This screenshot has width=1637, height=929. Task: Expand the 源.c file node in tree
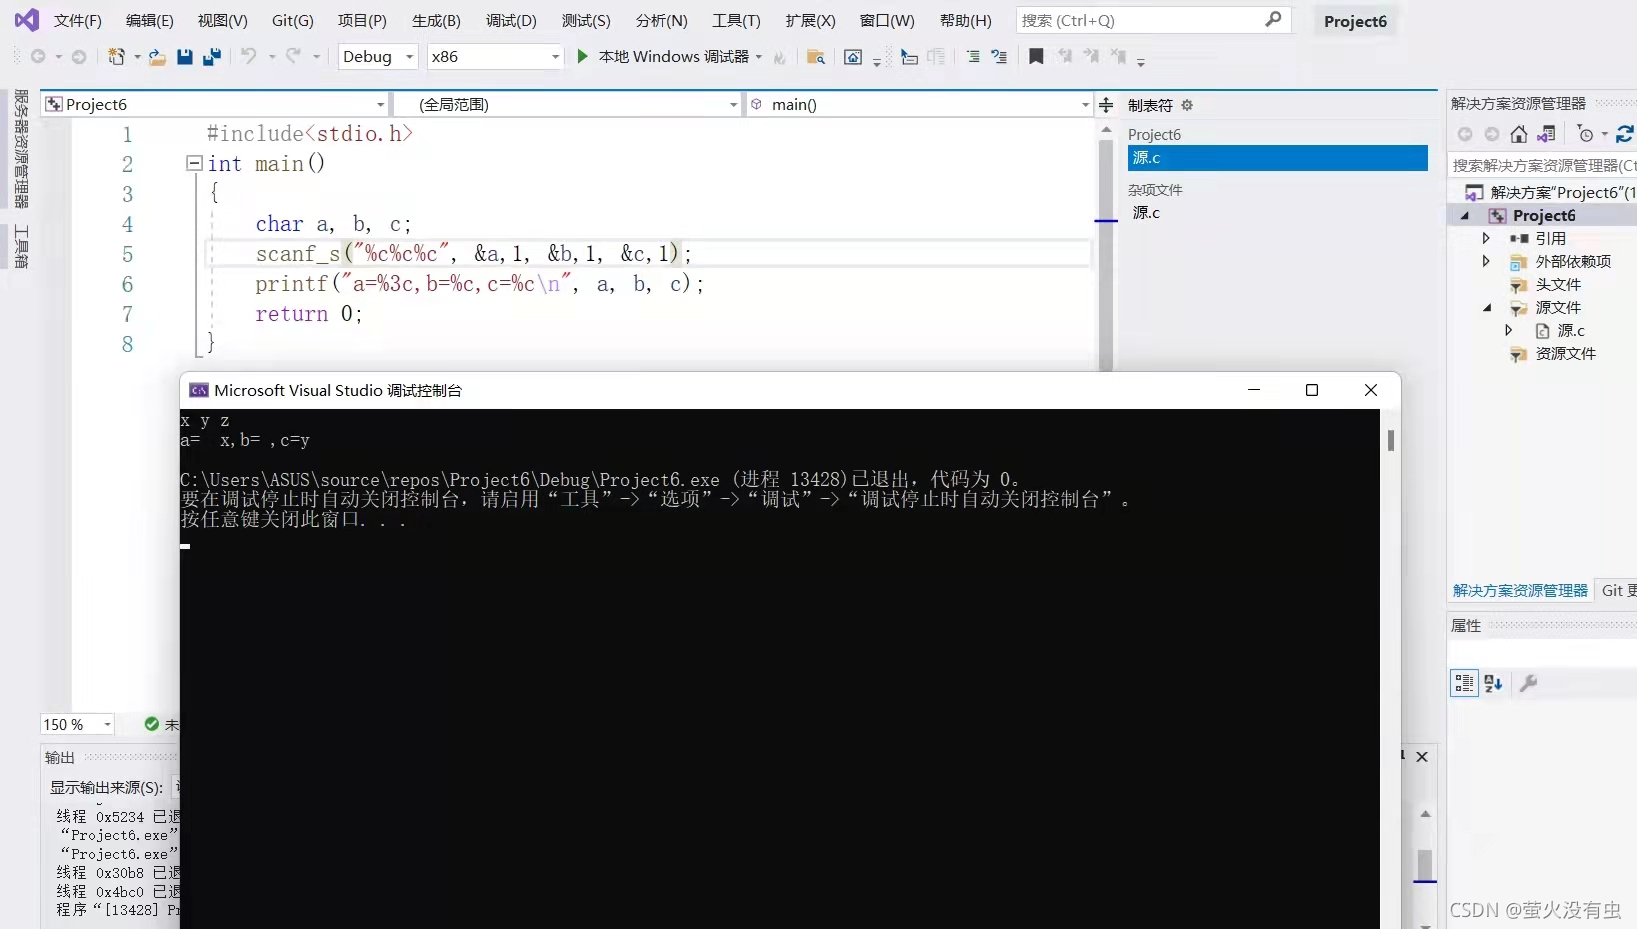click(1509, 330)
